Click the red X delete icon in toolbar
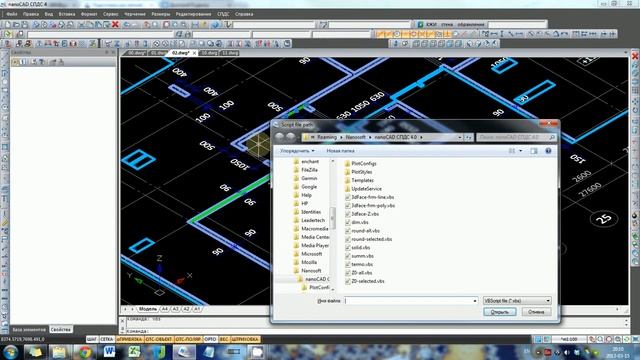640x360 pixels. tap(116, 24)
